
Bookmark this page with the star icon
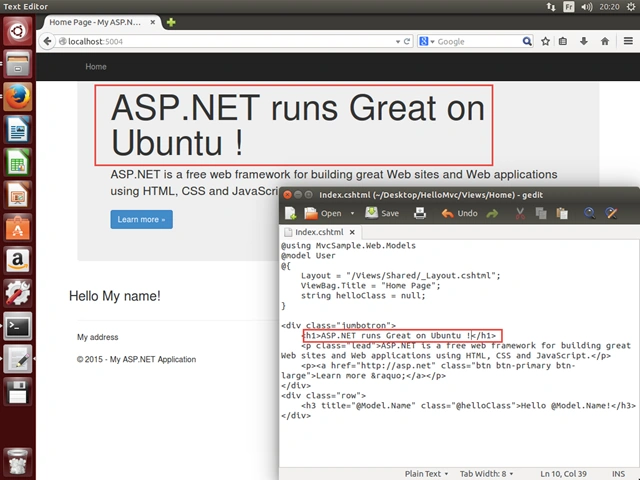545,41
